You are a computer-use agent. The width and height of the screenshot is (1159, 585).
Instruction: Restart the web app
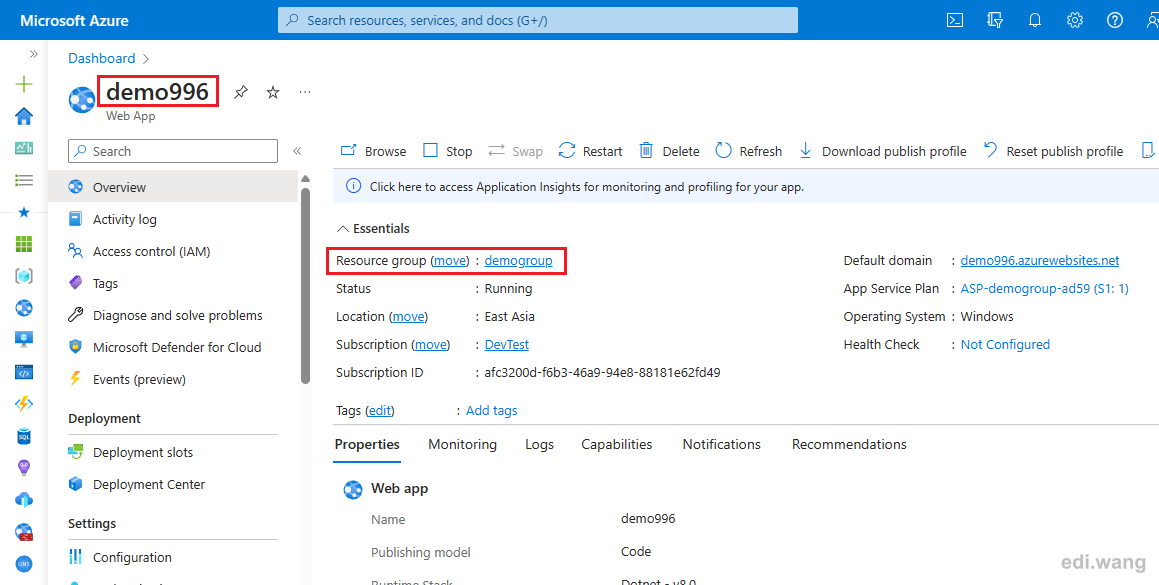click(591, 151)
